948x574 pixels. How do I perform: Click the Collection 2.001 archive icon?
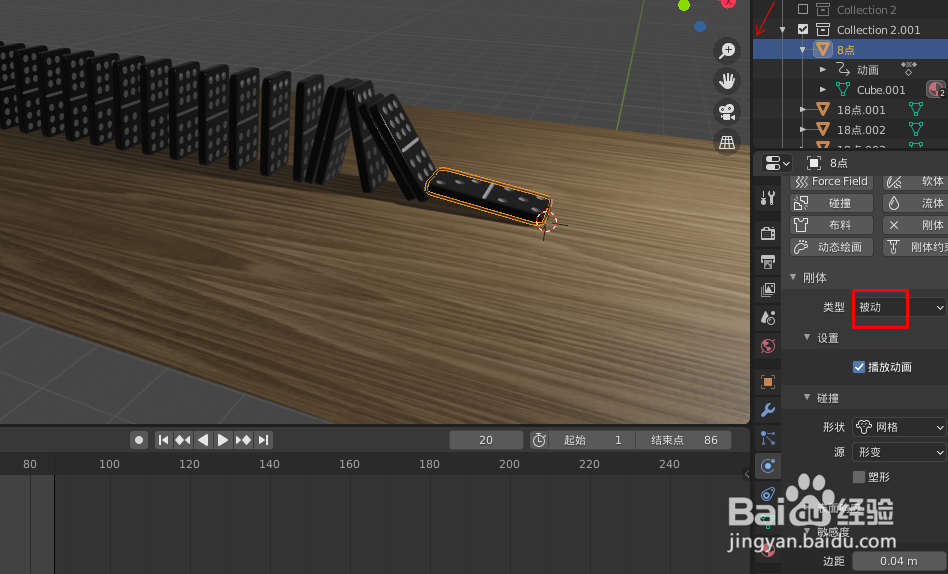[x=823, y=29]
